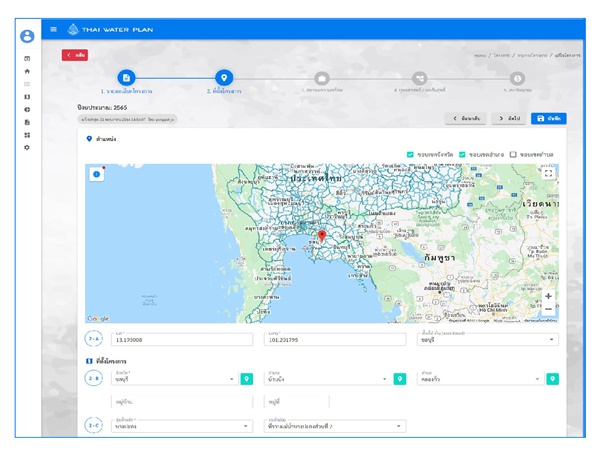Screen dimensions: 600x450
Task: Open subdistrict dropdown showing คลองกิ่ว
Action: coord(480,379)
